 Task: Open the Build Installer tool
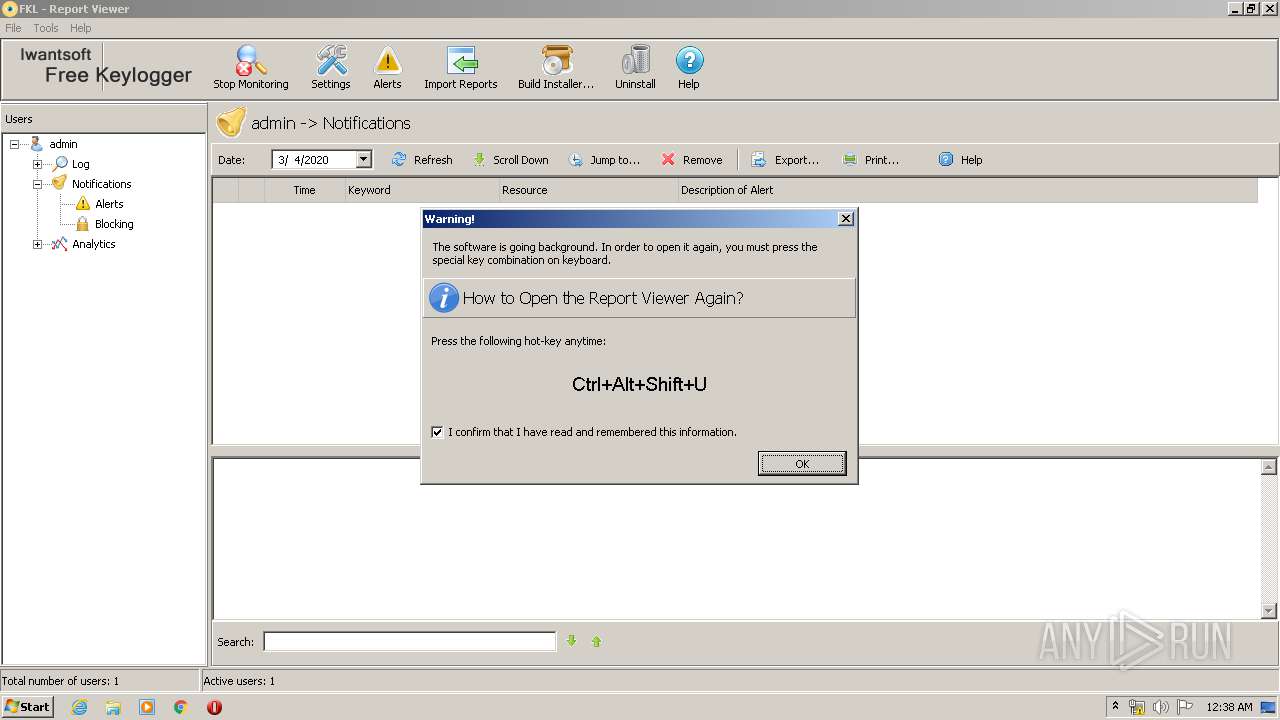click(556, 67)
